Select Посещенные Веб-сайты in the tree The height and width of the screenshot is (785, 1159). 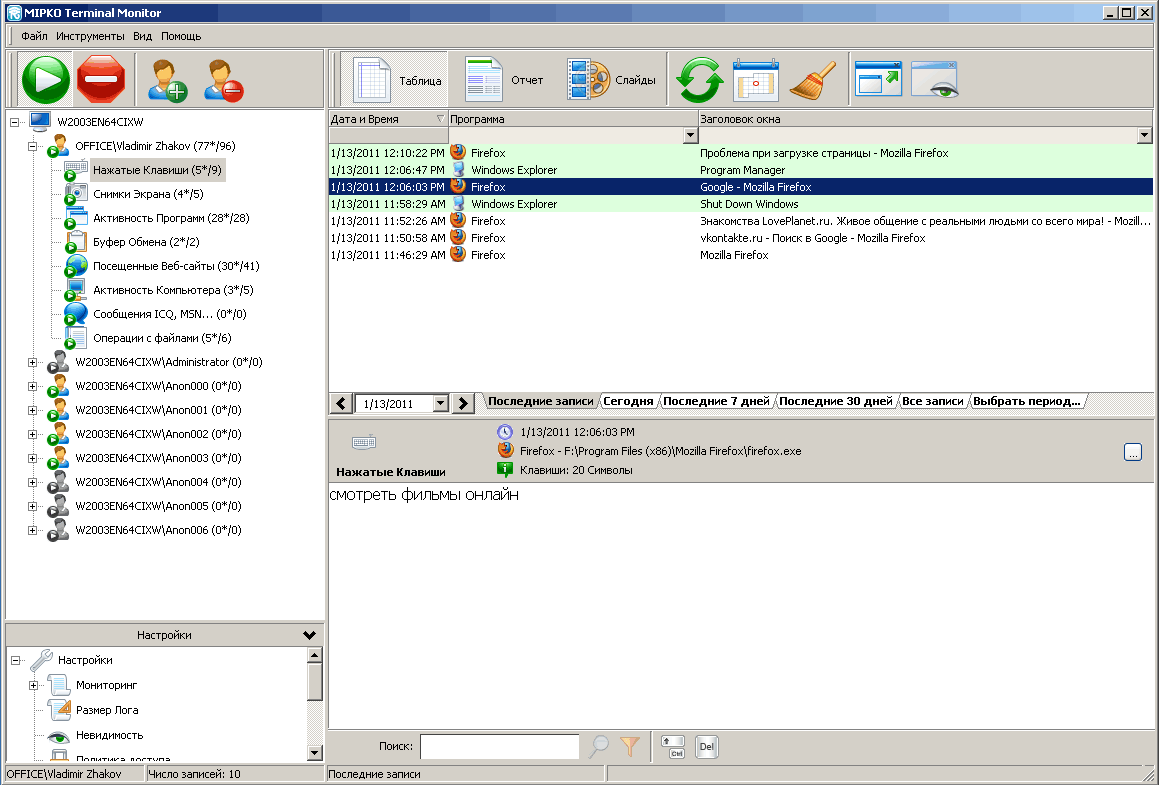[x=175, y=266]
